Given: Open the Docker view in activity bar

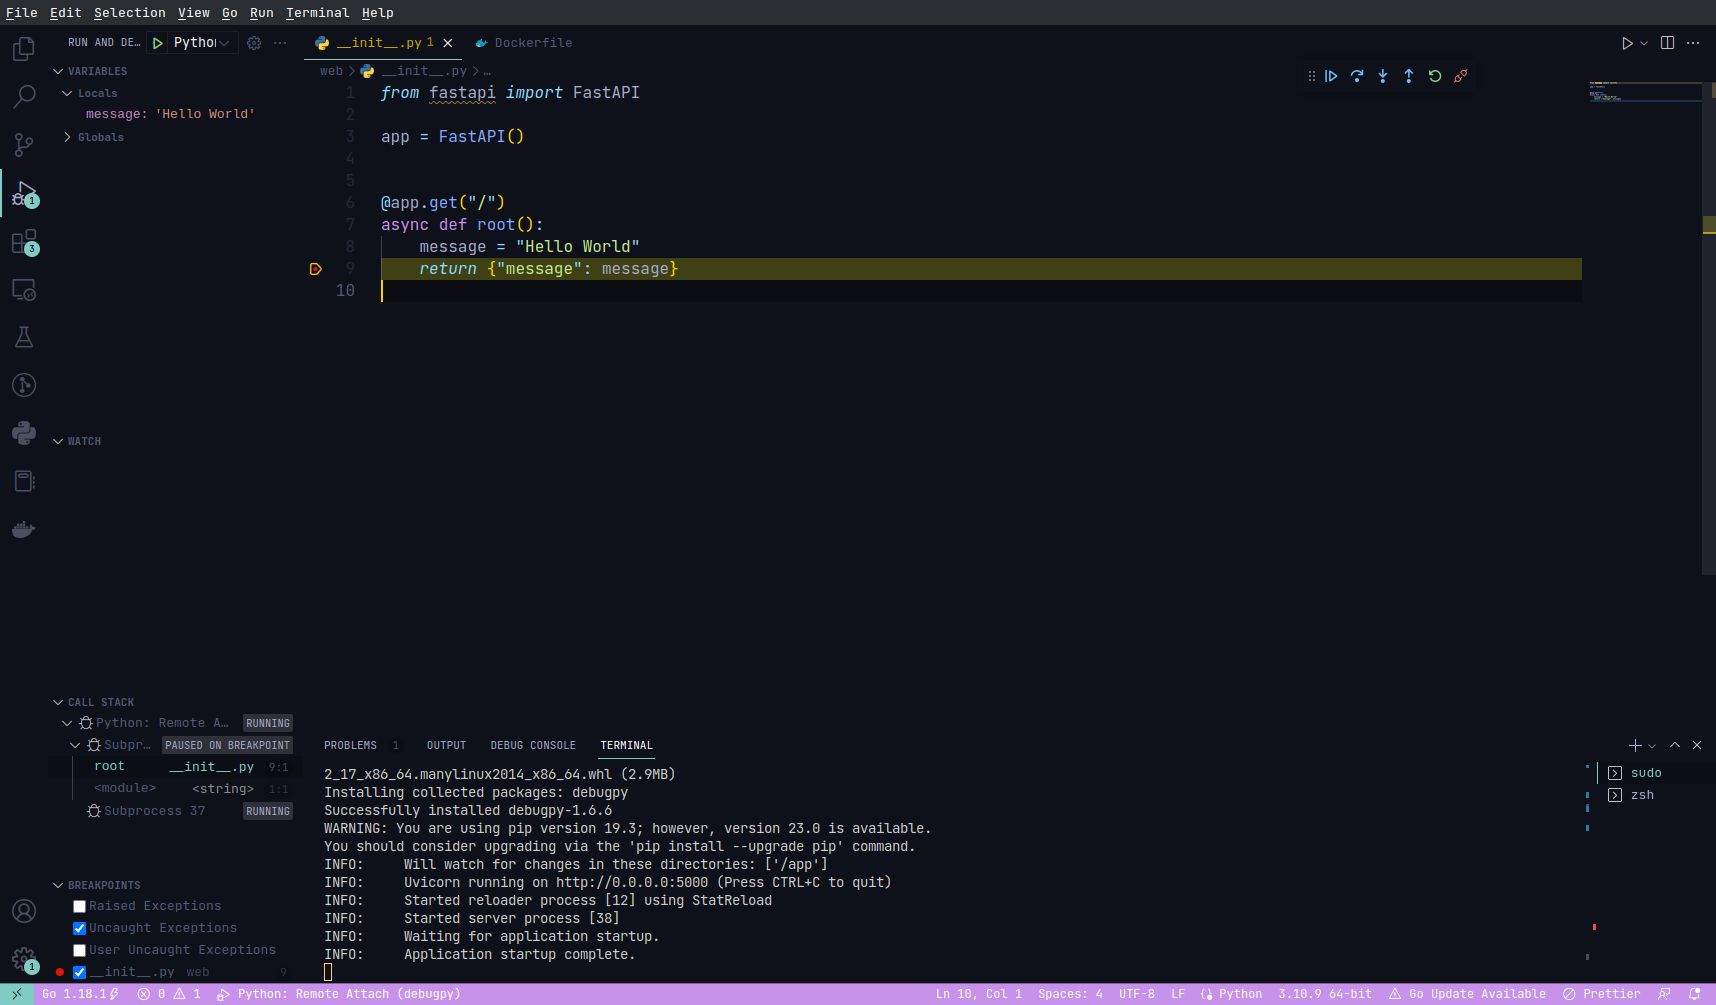Looking at the screenshot, I should tap(24, 529).
